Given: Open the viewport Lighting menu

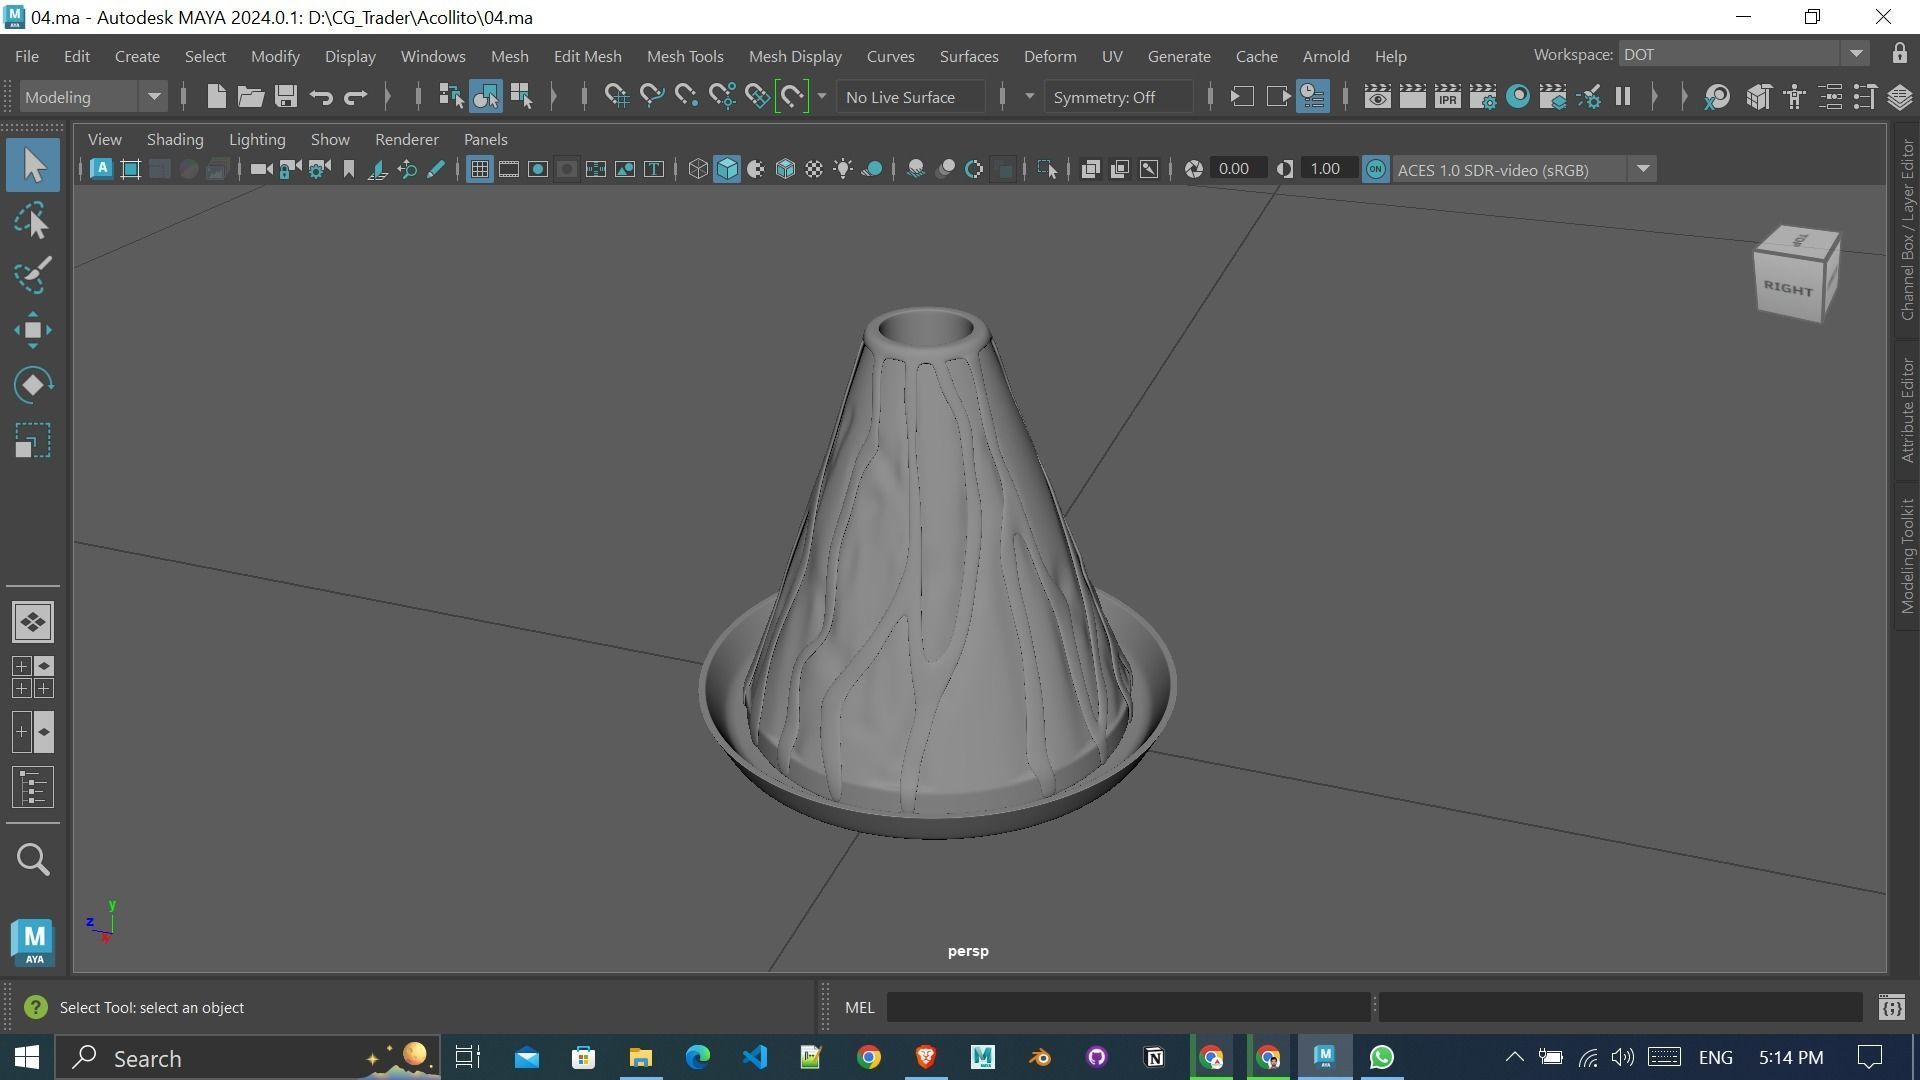Looking at the screenshot, I should 257,139.
